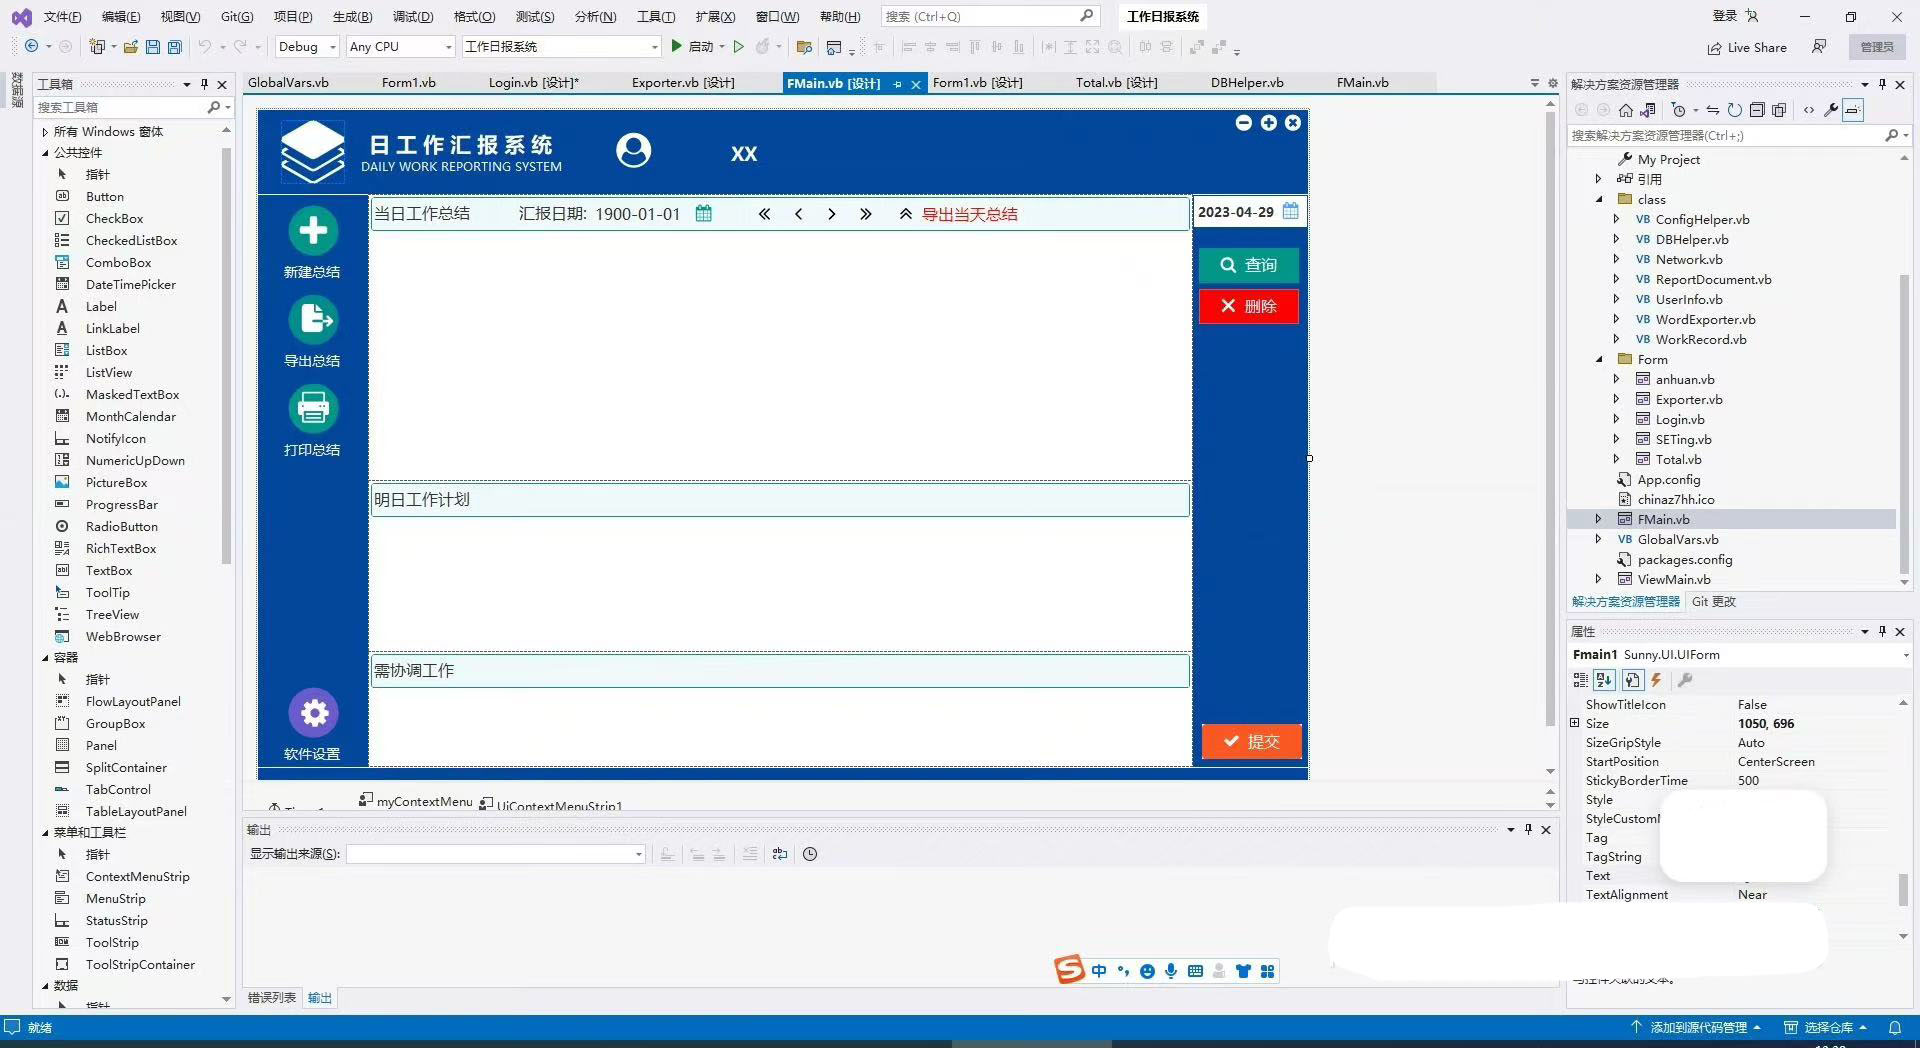Viewport: 1920px width, 1048px height.
Task: Click the Sogou input method S icon
Action: click(1069, 969)
